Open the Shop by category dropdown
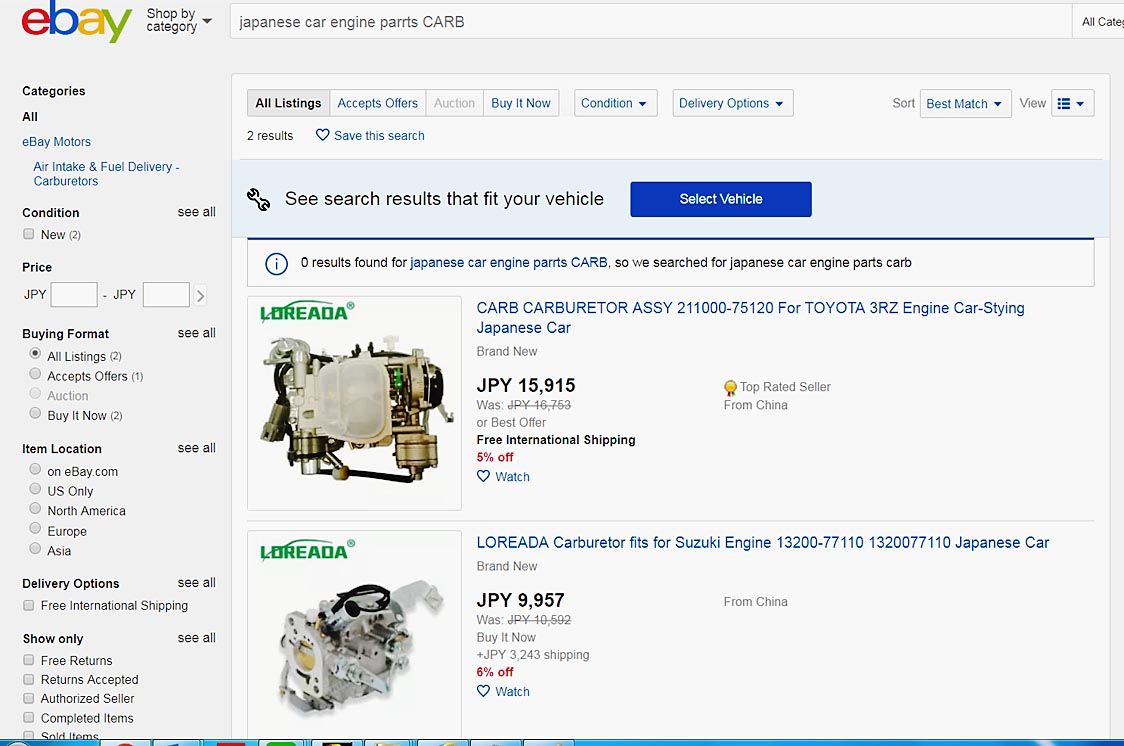The width and height of the screenshot is (1124, 746). (x=179, y=21)
